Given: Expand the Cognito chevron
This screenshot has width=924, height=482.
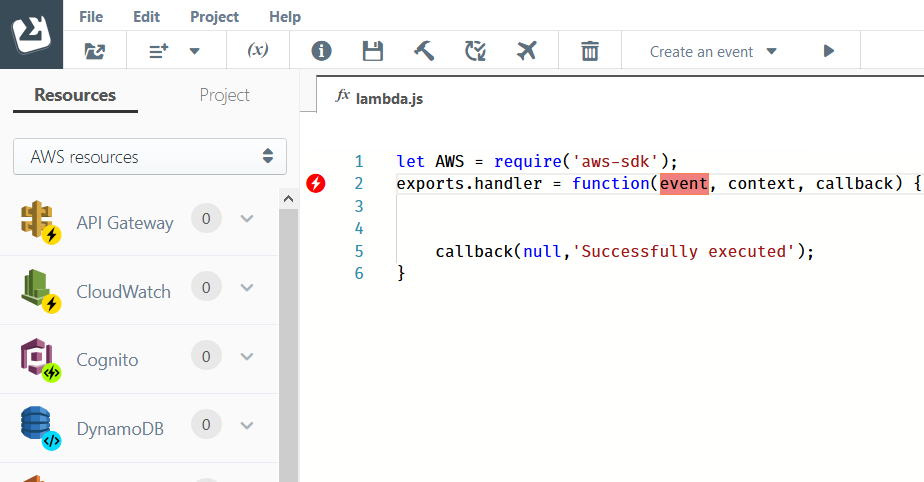Looking at the screenshot, I should point(247,356).
